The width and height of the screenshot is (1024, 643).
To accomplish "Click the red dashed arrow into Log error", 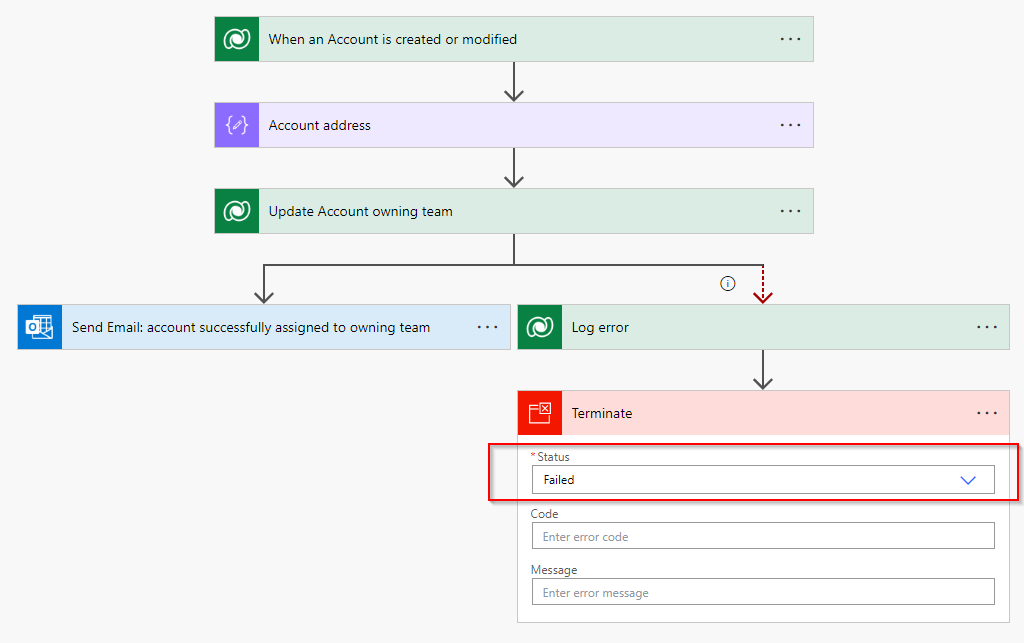I will (763, 285).
